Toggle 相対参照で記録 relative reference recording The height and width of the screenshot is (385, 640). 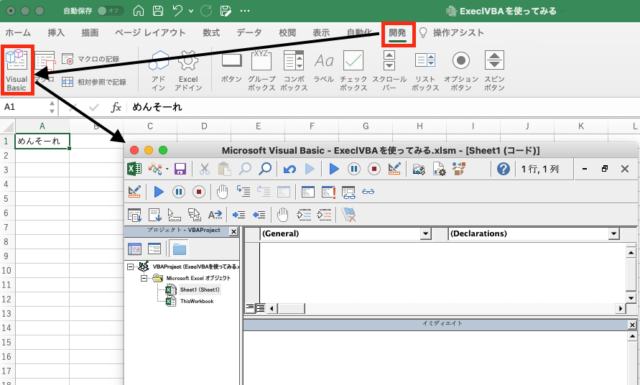pos(94,82)
